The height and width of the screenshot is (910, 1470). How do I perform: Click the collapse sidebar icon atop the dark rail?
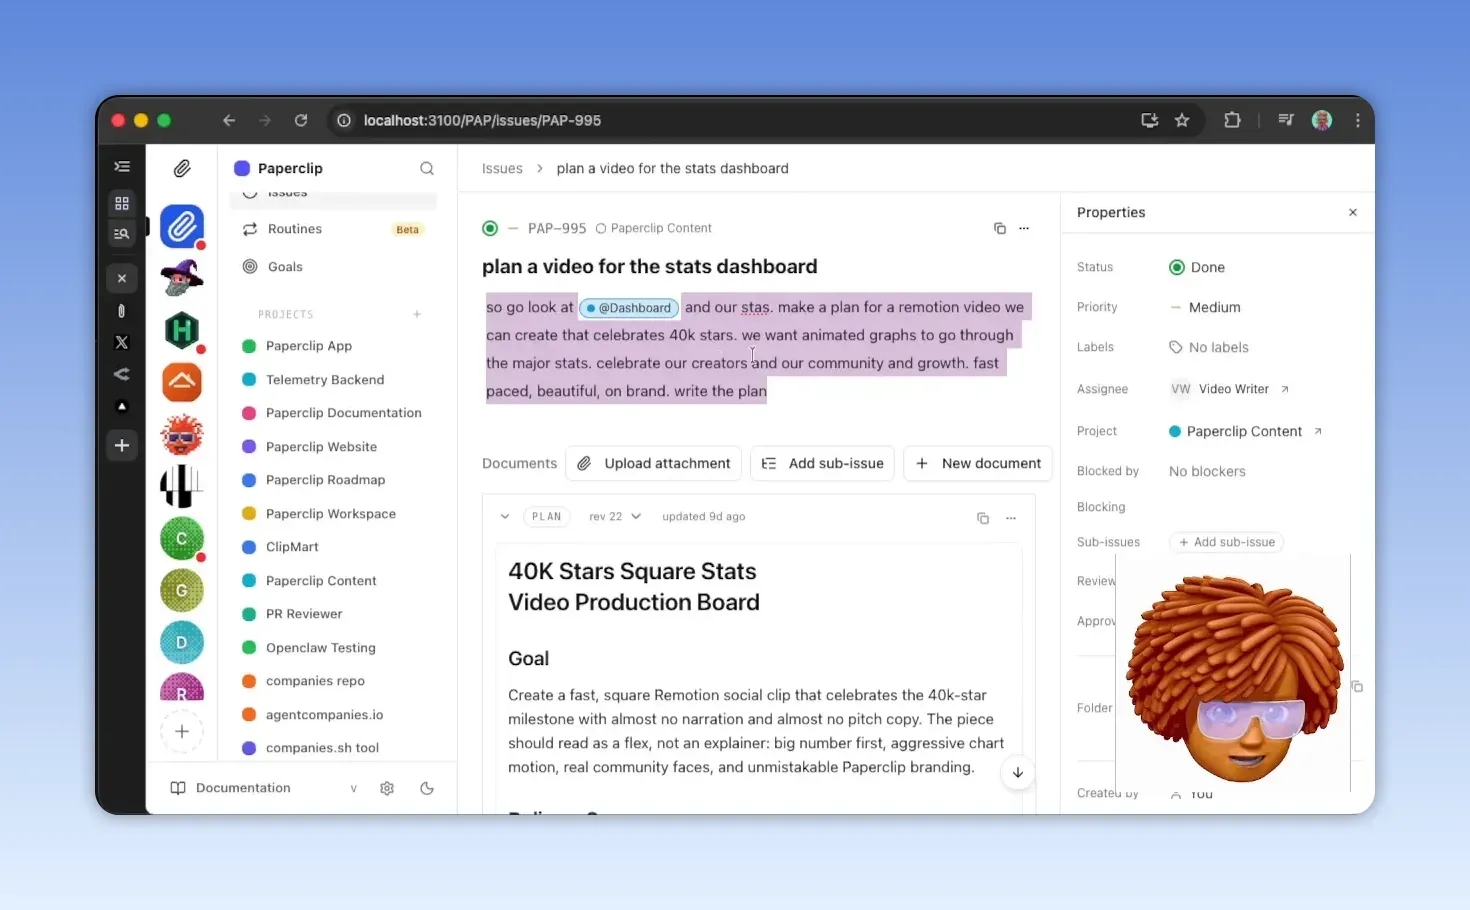point(121,166)
